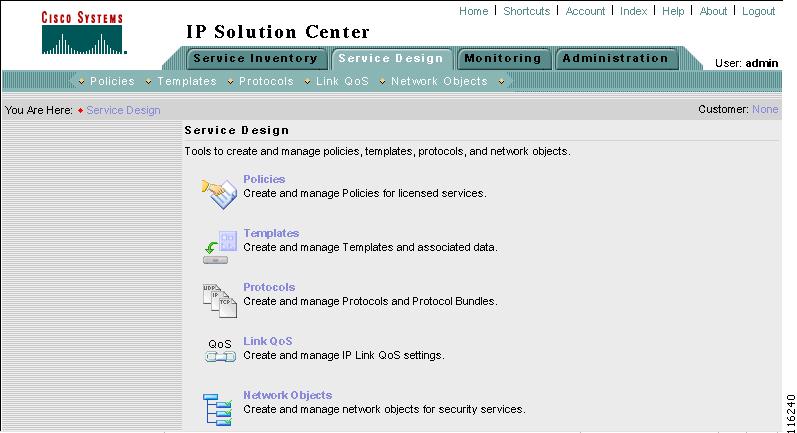The width and height of the screenshot is (797, 433).
Task: Click the Logout link
Action: (758, 11)
